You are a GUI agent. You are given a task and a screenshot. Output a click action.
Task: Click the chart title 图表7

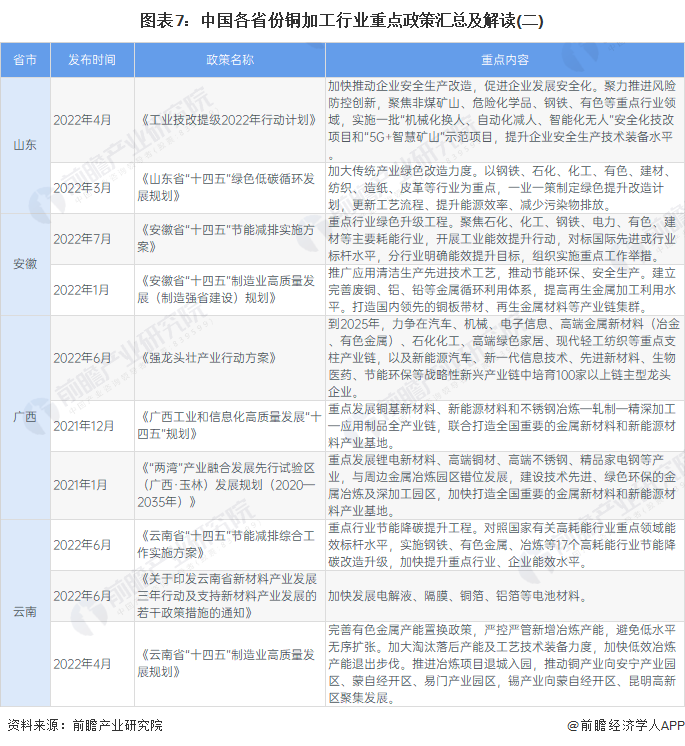342,20
